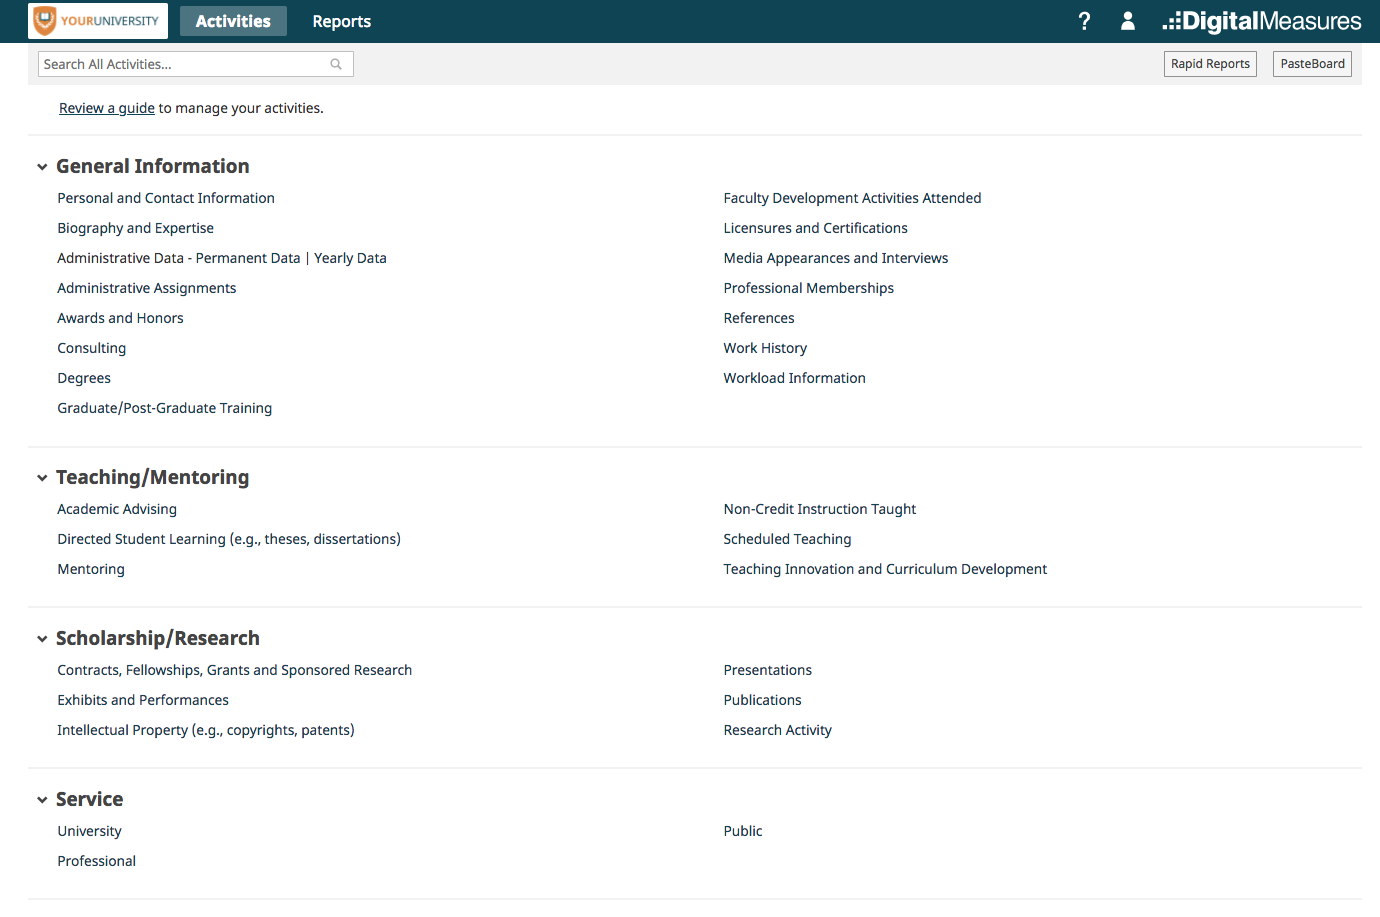The width and height of the screenshot is (1380, 917).
Task: Click the Digital Measures logo
Action: coord(1262,21)
